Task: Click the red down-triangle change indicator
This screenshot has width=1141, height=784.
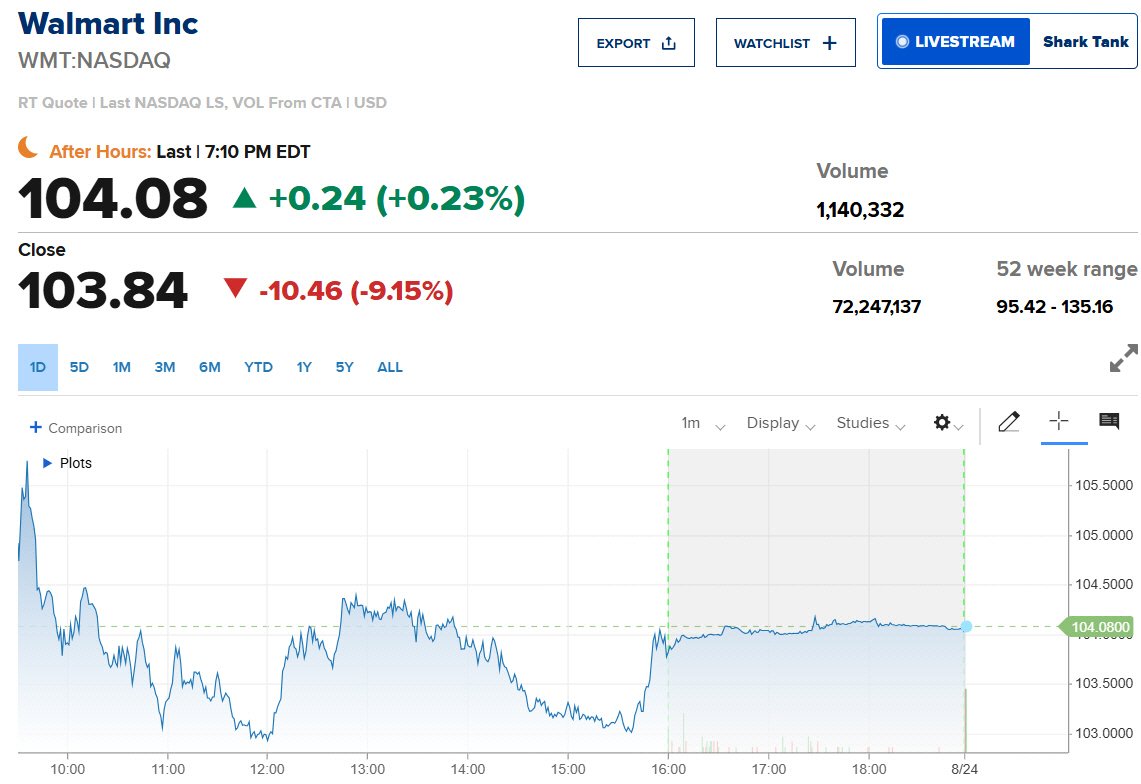Action: pyautogui.click(x=235, y=288)
